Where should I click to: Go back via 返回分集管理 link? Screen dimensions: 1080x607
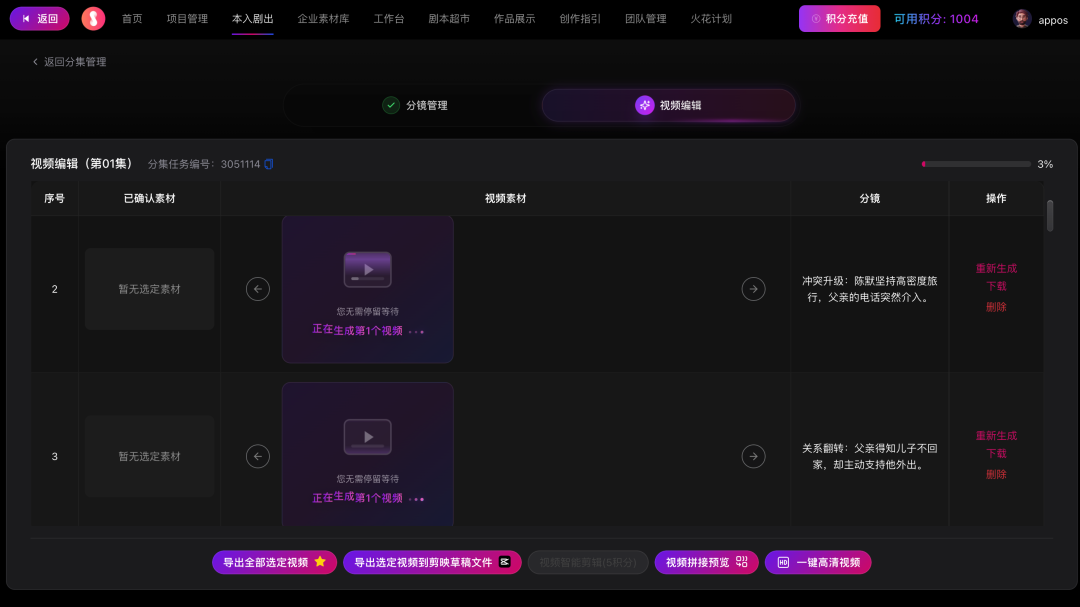[69, 62]
